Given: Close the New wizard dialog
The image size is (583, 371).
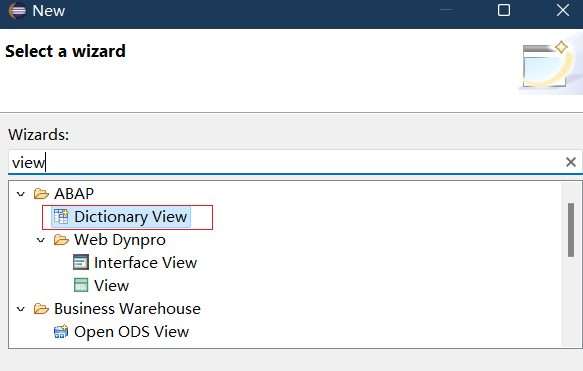Looking at the screenshot, I should (563, 10).
